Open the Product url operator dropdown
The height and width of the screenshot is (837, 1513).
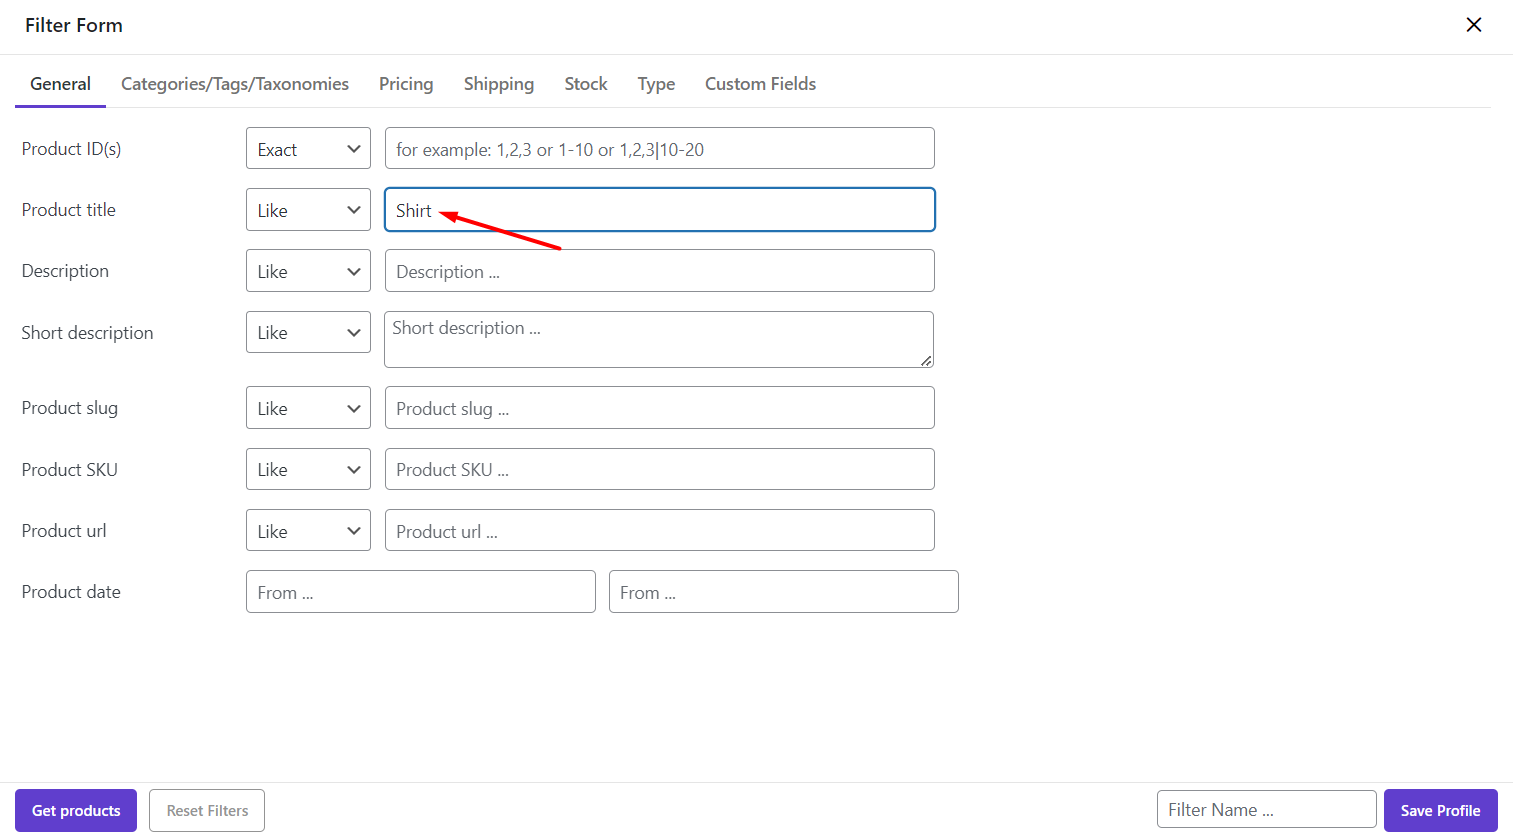[x=308, y=531]
